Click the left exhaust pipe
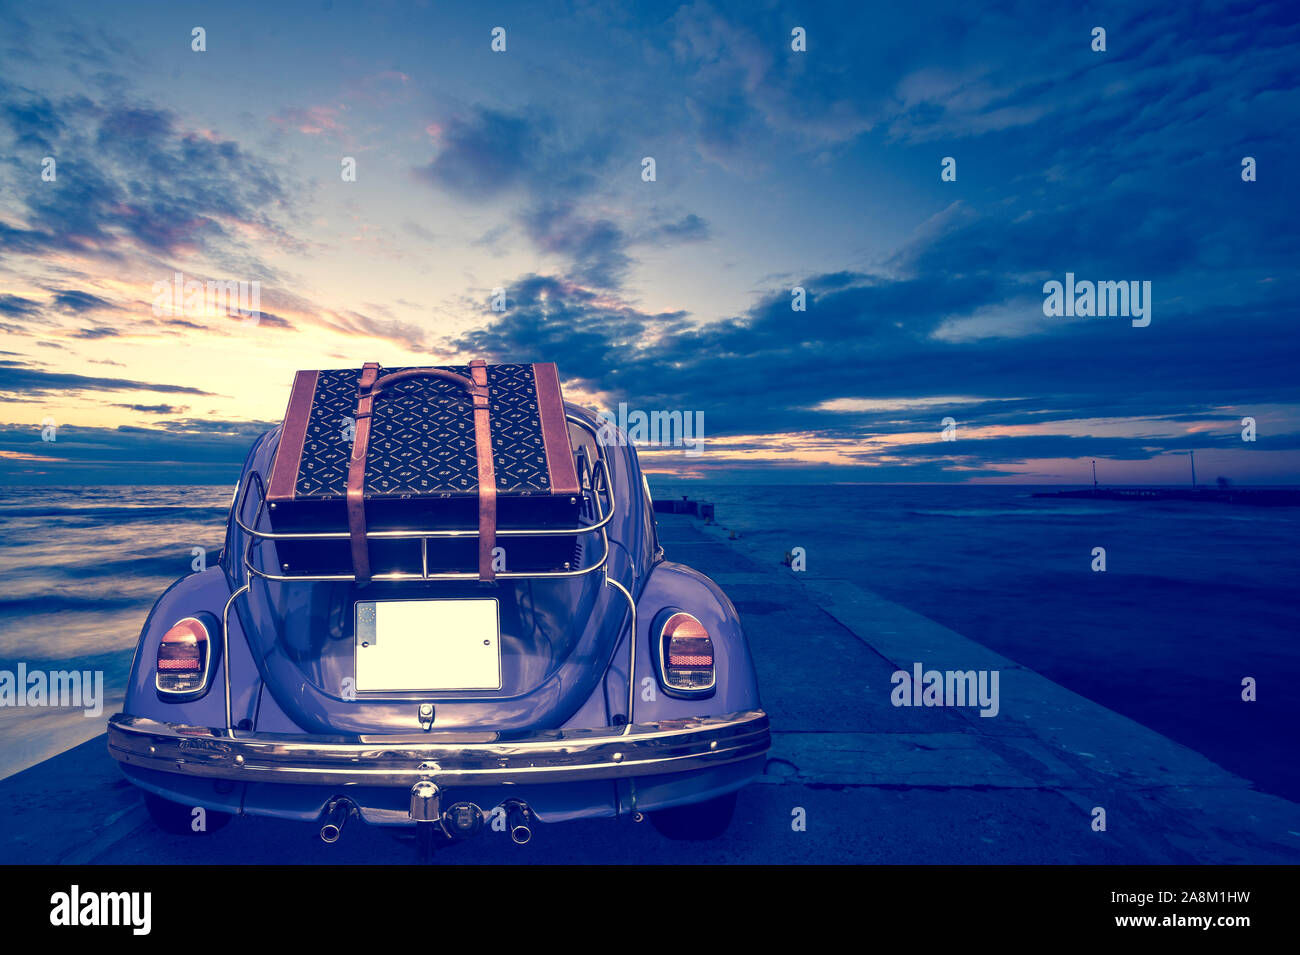The height and width of the screenshot is (955, 1300). [336, 818]
